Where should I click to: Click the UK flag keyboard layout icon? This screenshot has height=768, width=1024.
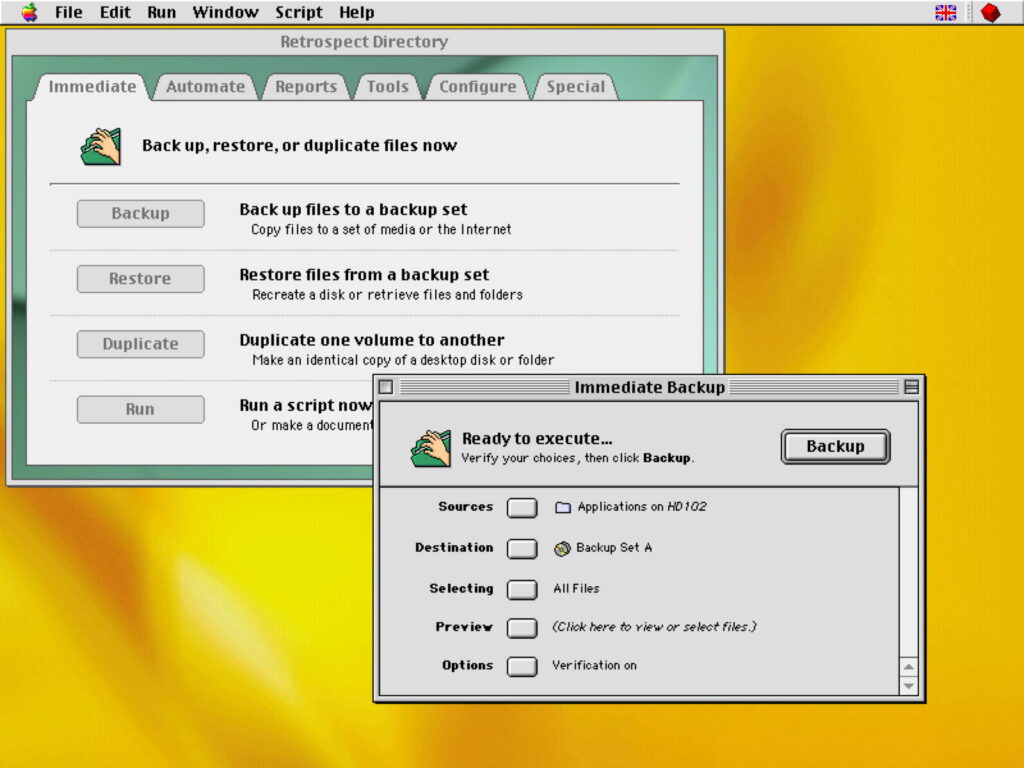(x=945, y=13)
